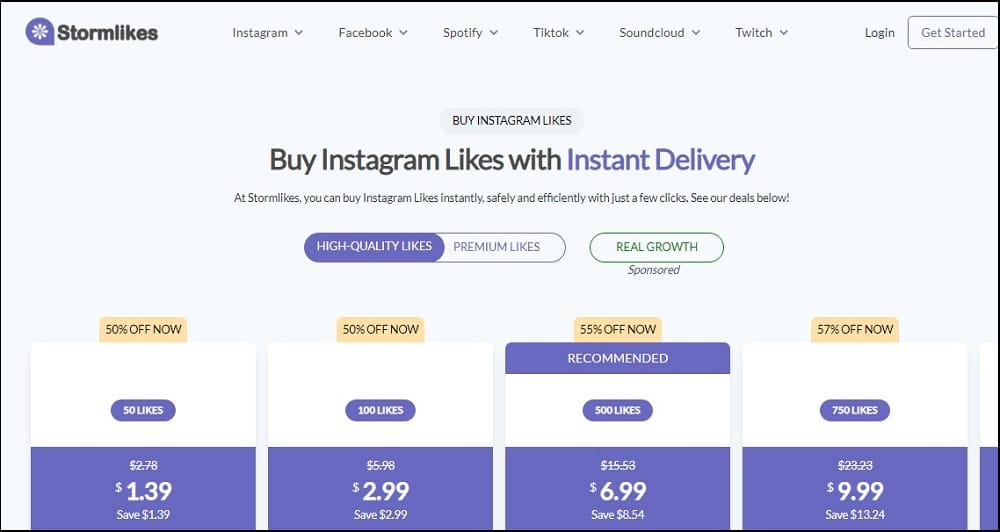This screenshot has height=532, width=1000.
Task: Click the chevron icon beside Instagram
Action: click(x=298, y=33)
